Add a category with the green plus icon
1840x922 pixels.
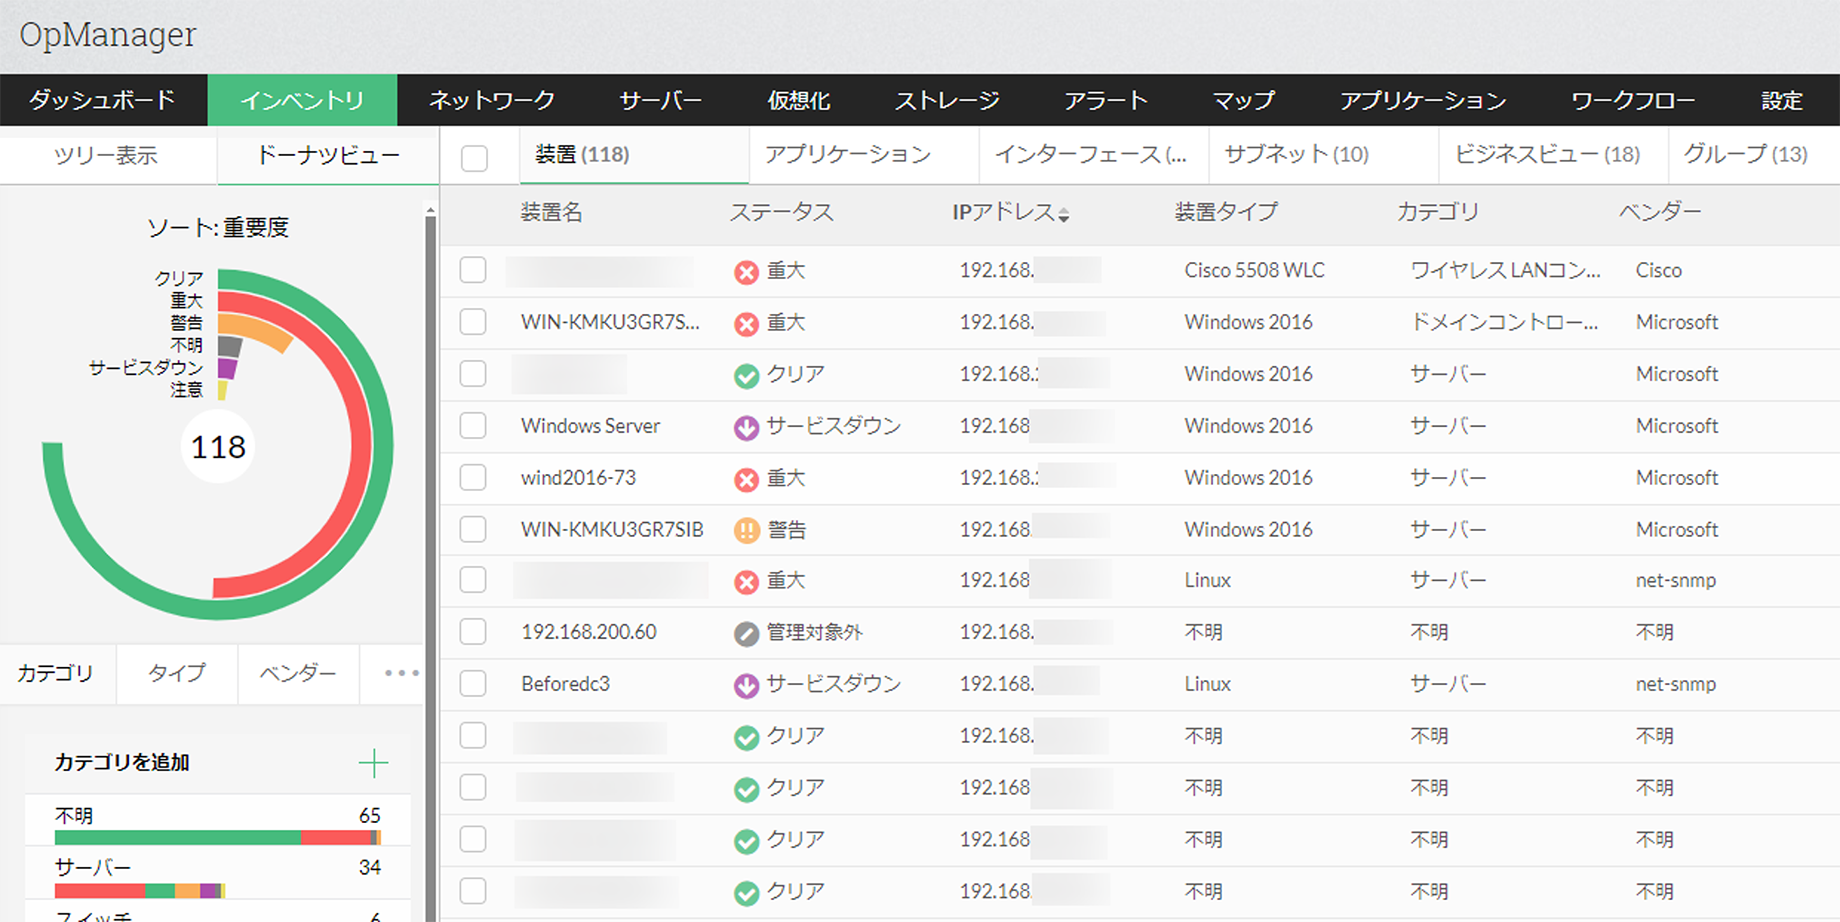tap(373, 763)
